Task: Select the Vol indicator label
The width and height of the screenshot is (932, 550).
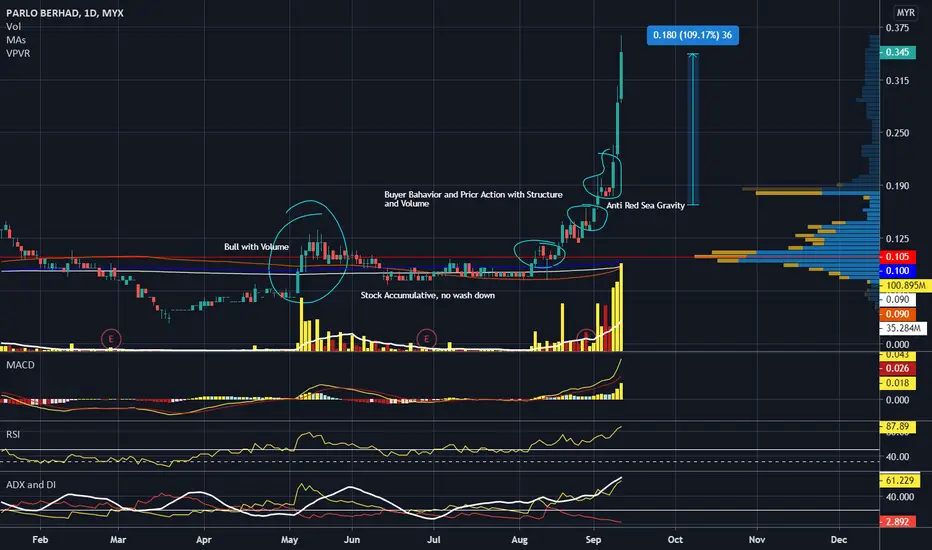Action: (14, 27)
